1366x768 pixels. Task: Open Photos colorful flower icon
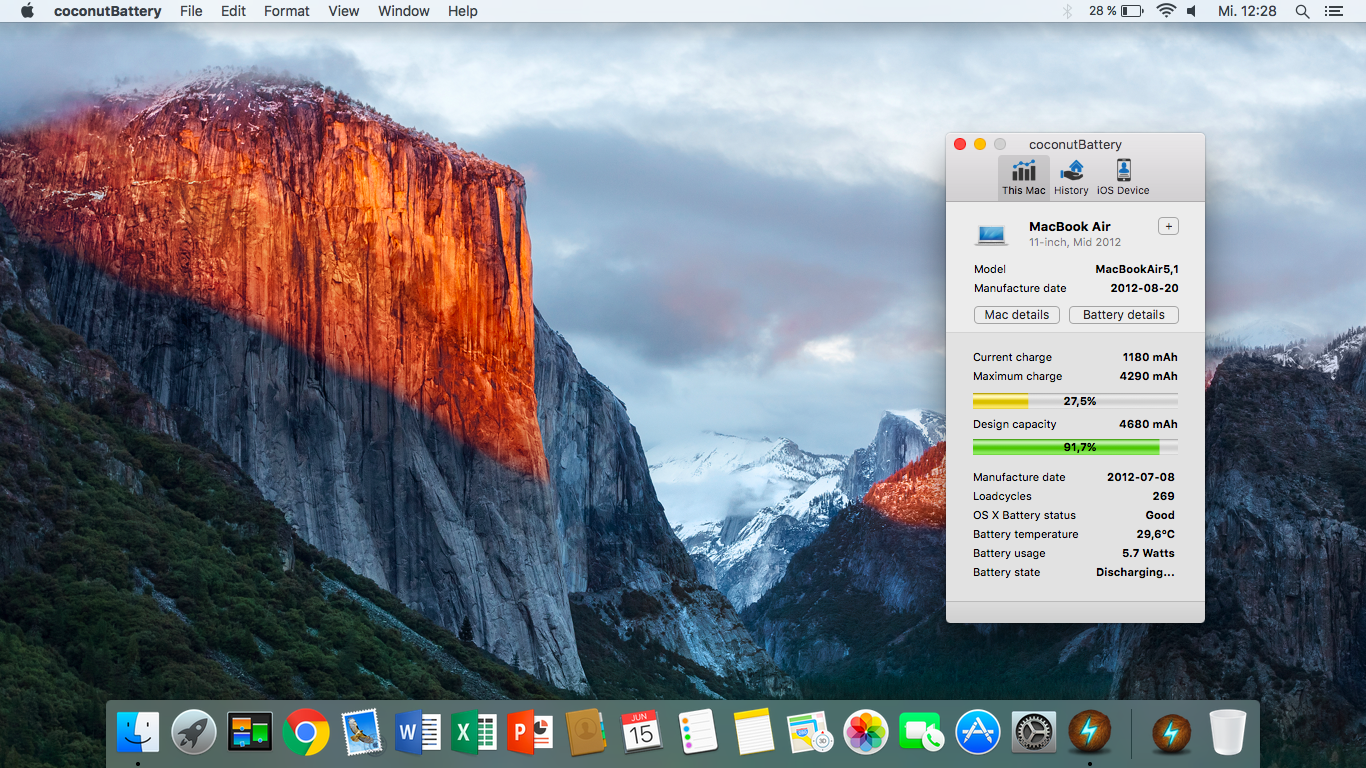pyautogui.click(x=866, y=732)
